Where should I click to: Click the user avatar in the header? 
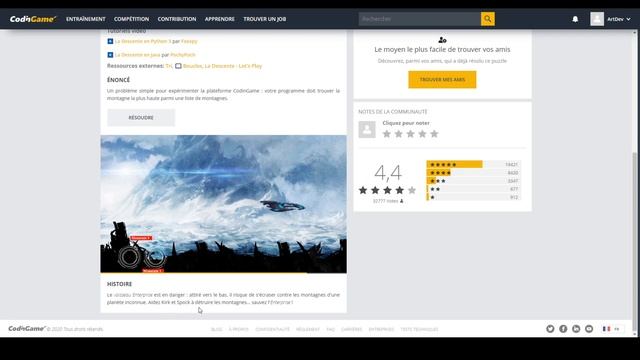597,19
